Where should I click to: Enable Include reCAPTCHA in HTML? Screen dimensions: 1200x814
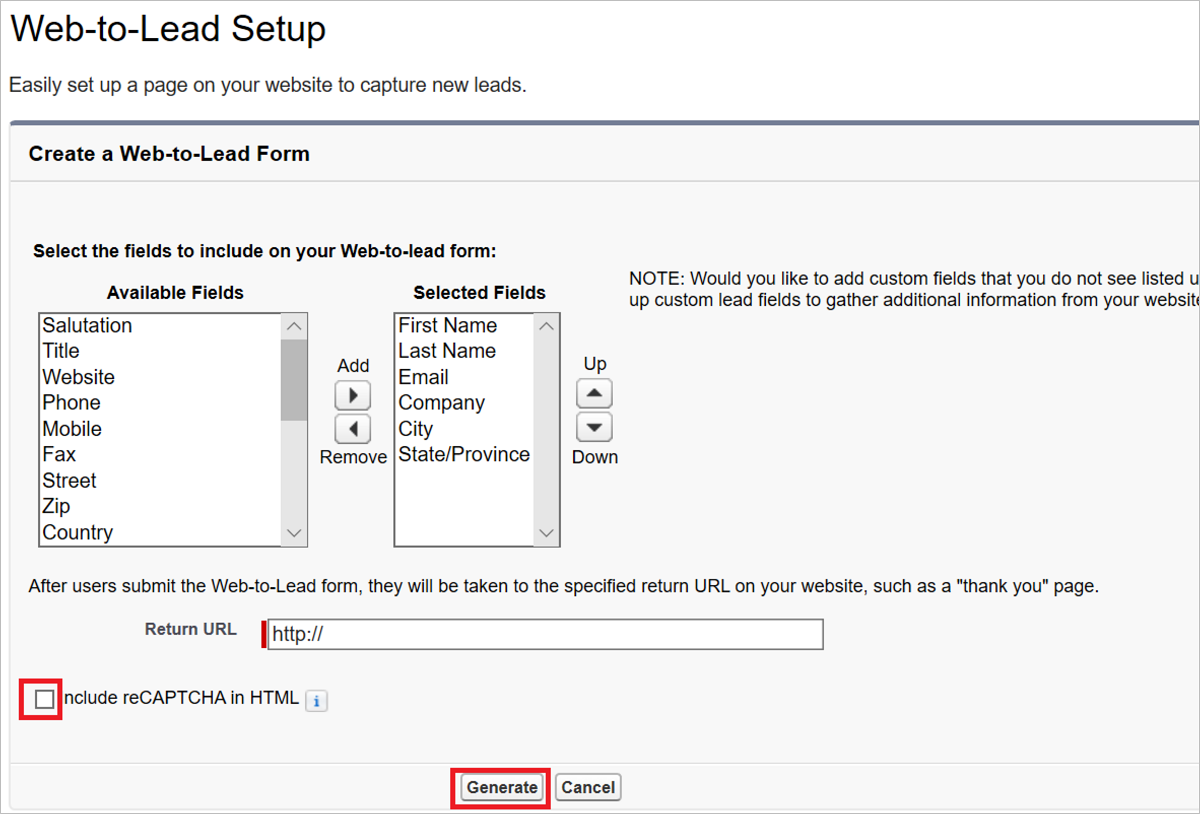pyautogui.click(x=40, y=698)
